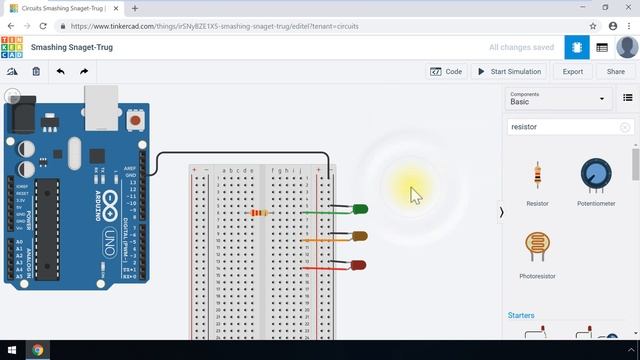The width and height of the screenshot is (640, 360).
Task: Collapse the components panel arrow
Action: click(x=501, y=212)
